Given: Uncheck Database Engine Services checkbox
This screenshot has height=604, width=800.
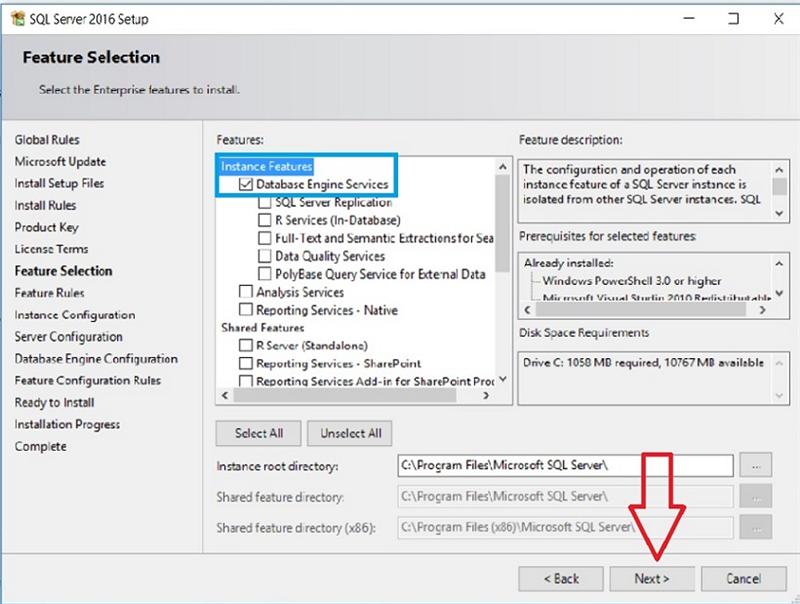Looking at the screenshot, I should click(245, 184).
